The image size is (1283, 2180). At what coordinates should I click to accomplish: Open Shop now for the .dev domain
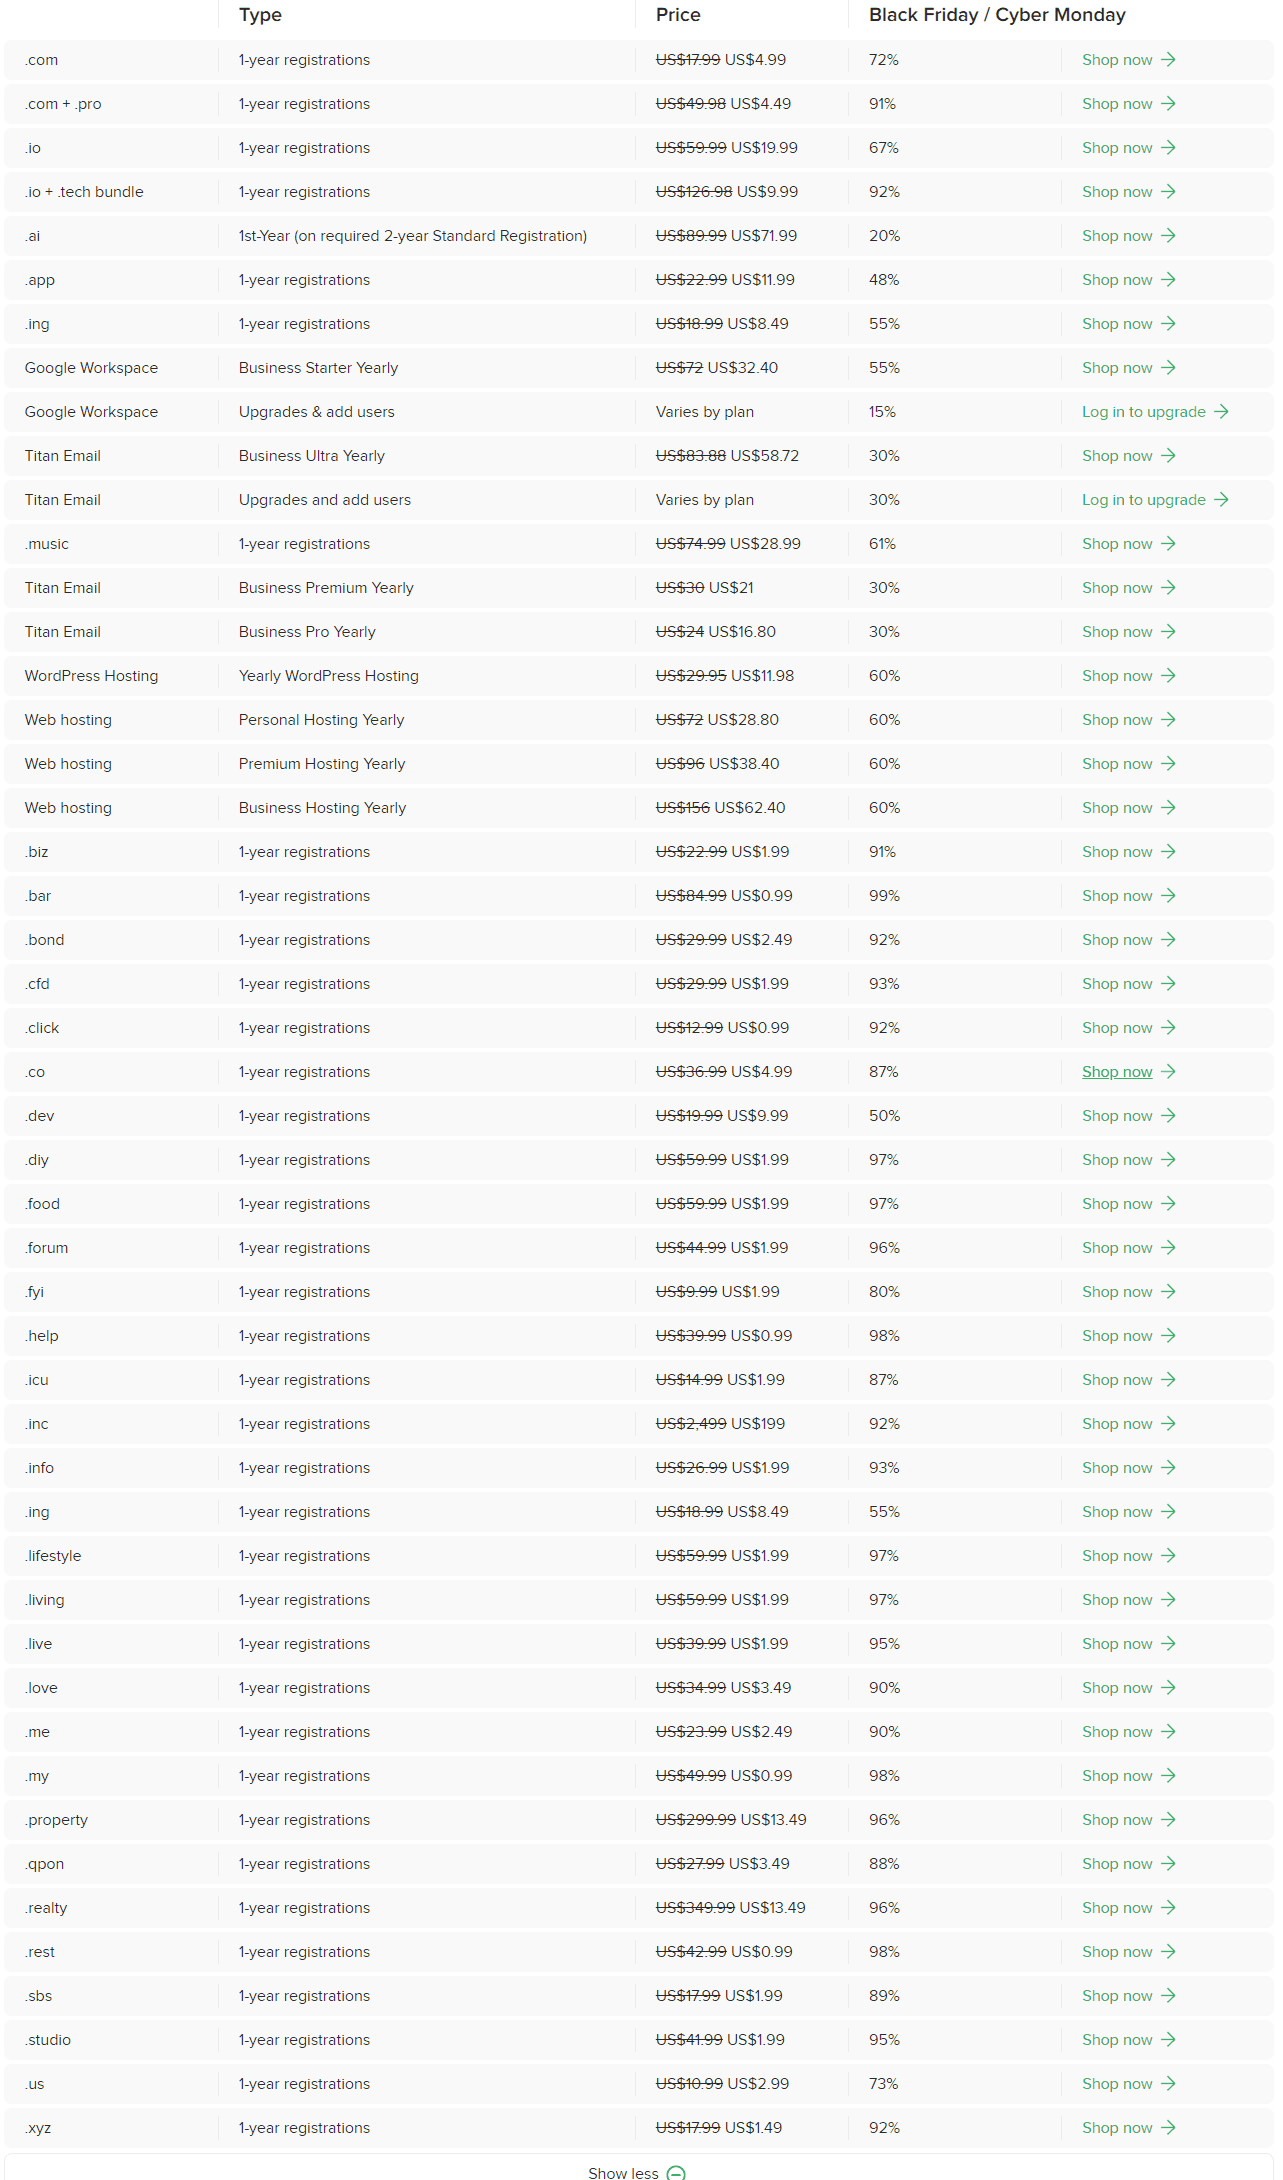[x=1117, y=1116]
